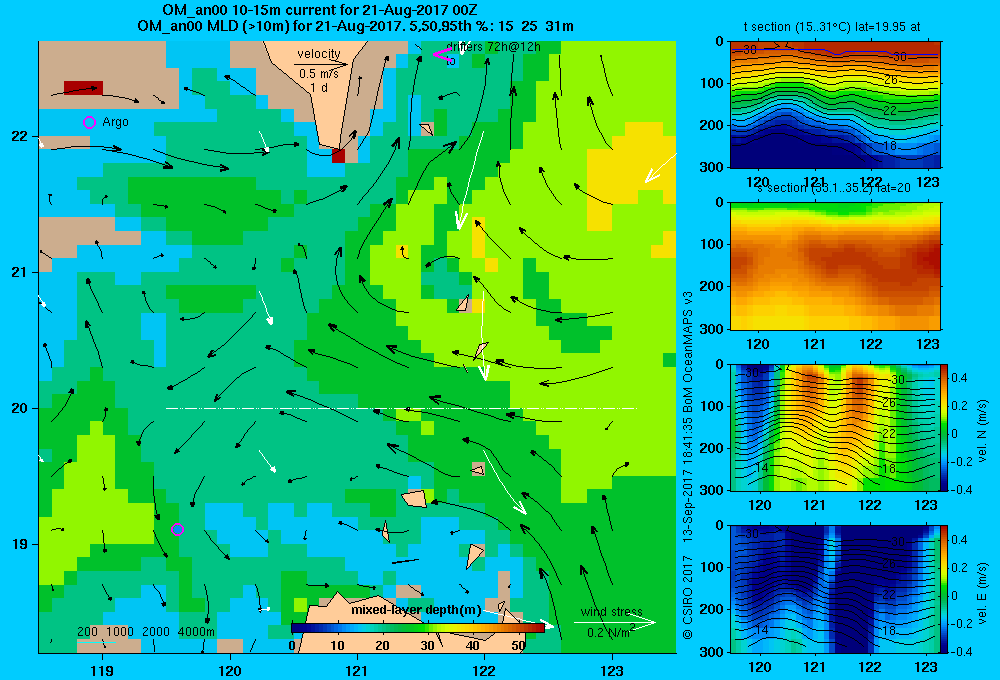Image resolution: width=1000 pixels, height=680 pixels.
Task: Click the title 'OM_an00 10-15m current' line
Action: 320,10
